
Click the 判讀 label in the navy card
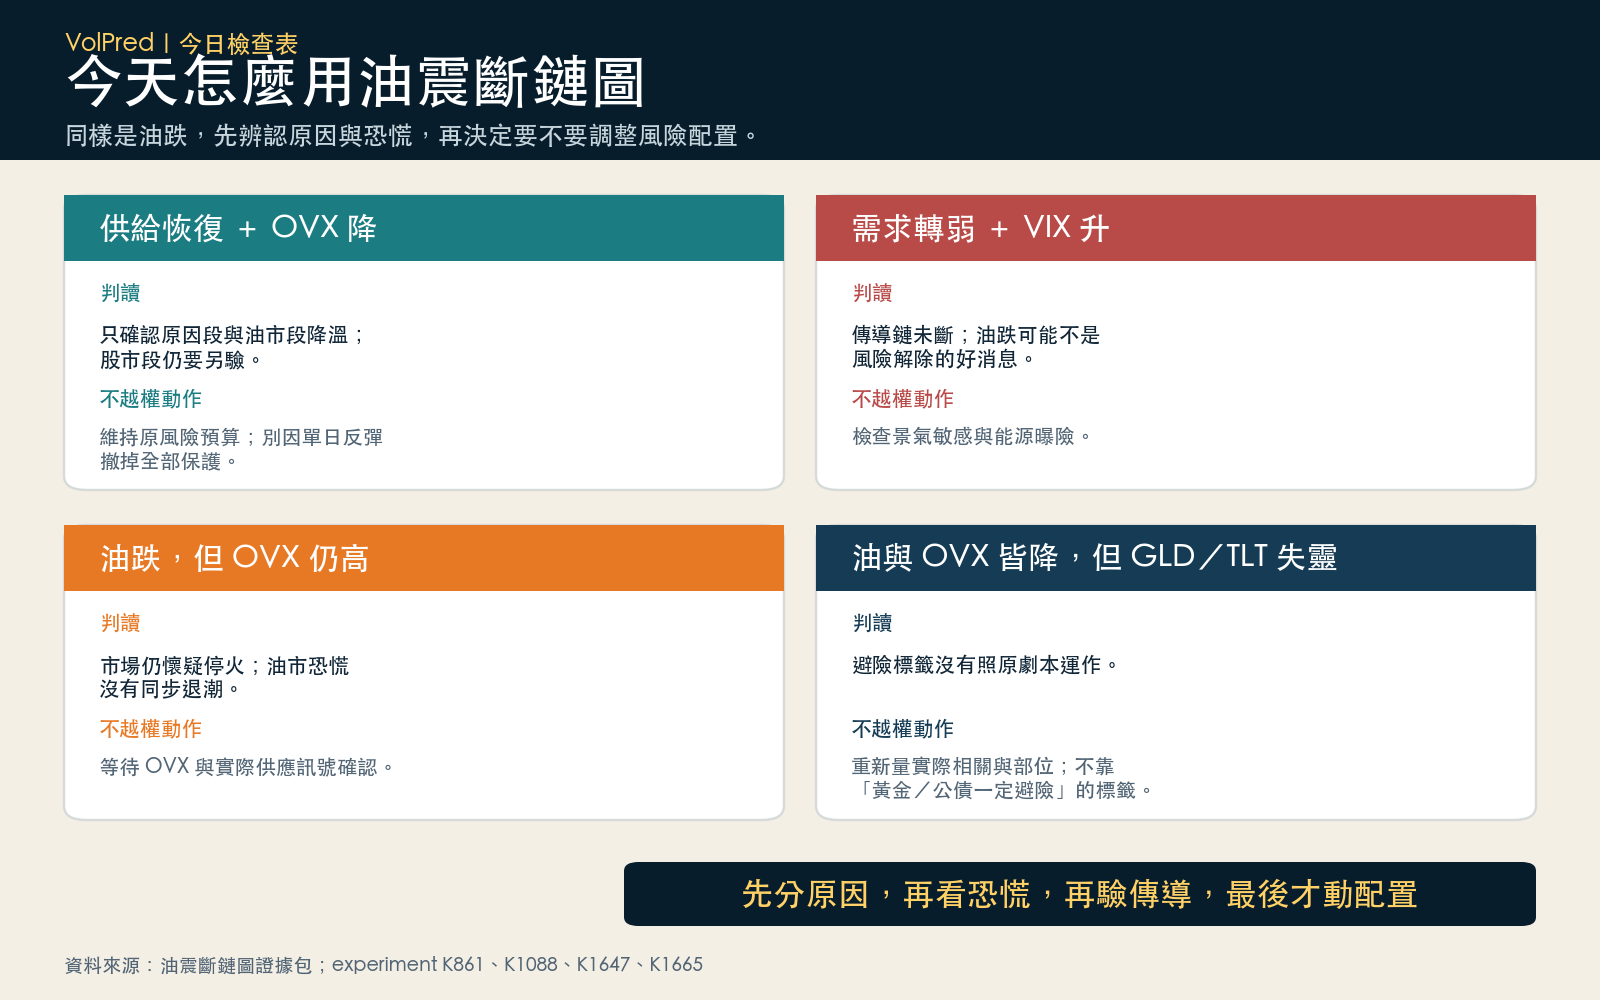pos(872,623)
